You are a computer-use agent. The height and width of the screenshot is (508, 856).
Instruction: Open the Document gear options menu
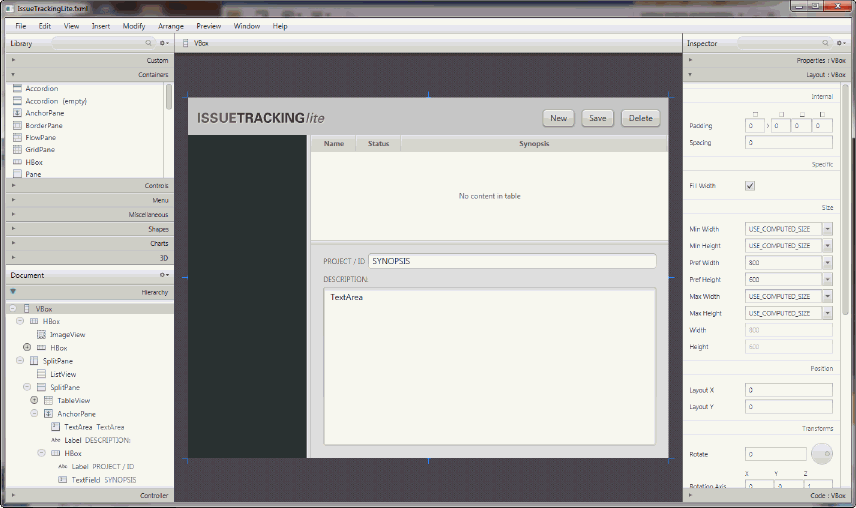164,275
